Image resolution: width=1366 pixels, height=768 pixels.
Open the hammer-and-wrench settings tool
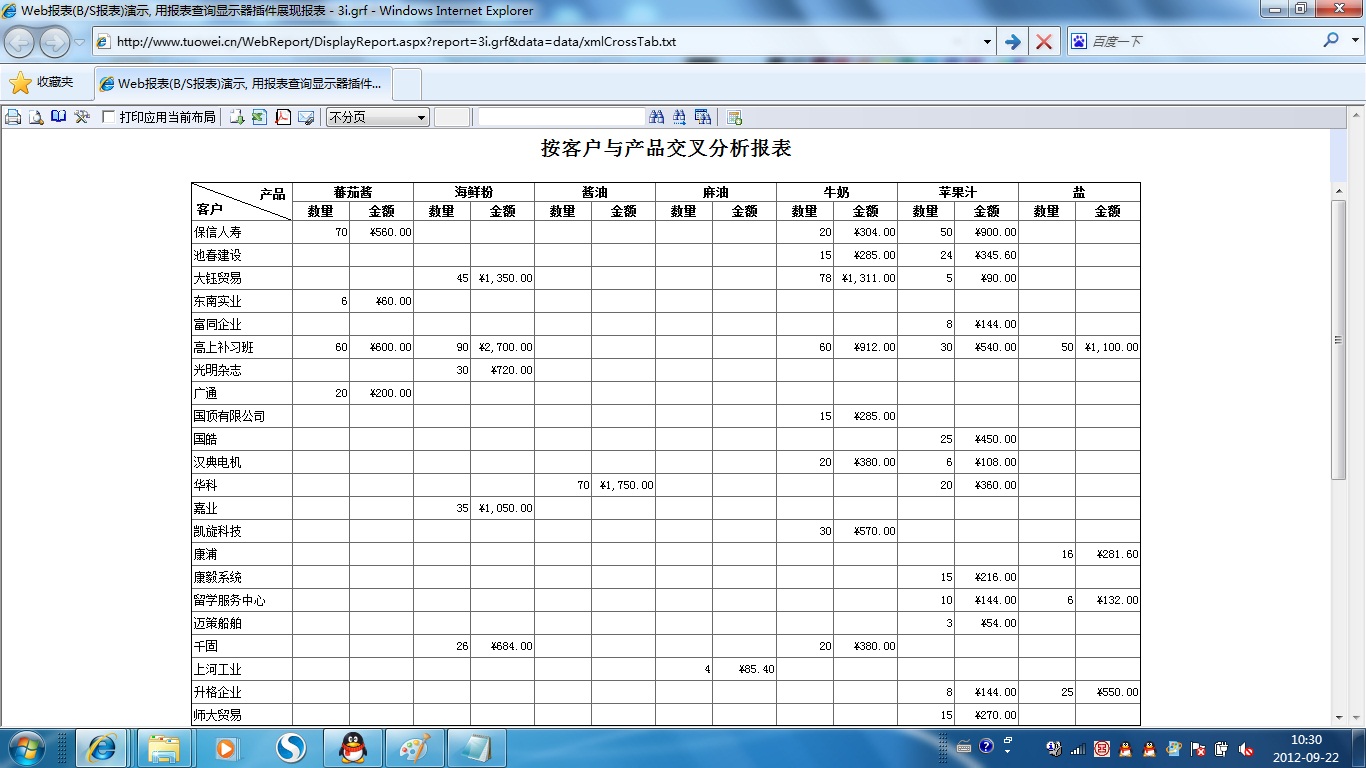(82, 117)
